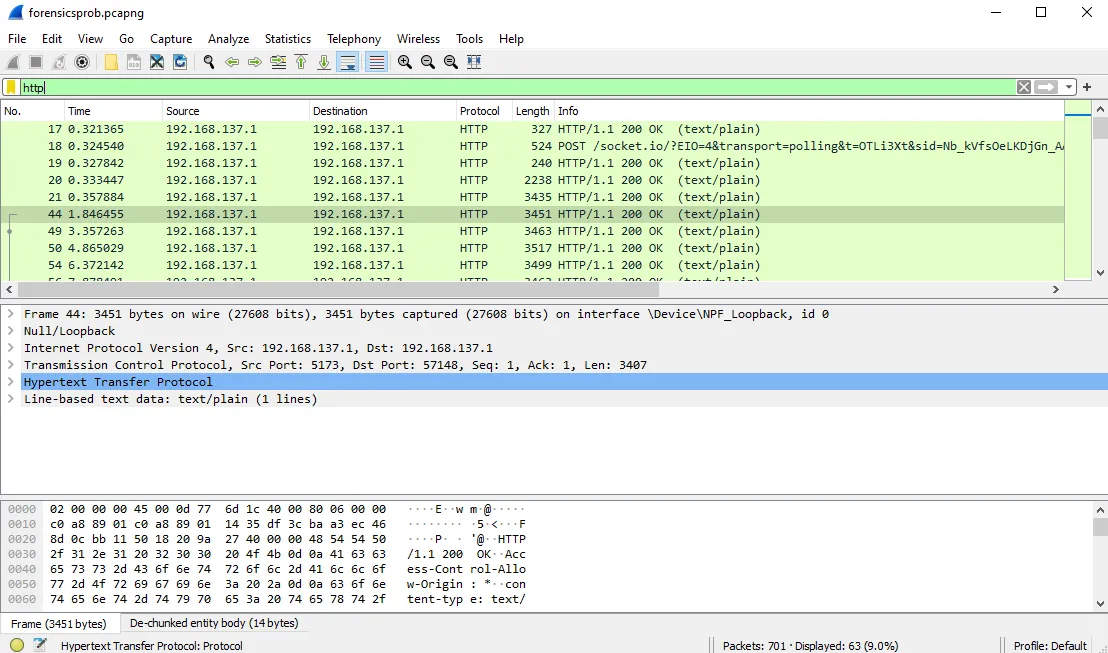The image size is (1108, 653).
Task: Go forward in packet history arrow
Action: [254, 62]
